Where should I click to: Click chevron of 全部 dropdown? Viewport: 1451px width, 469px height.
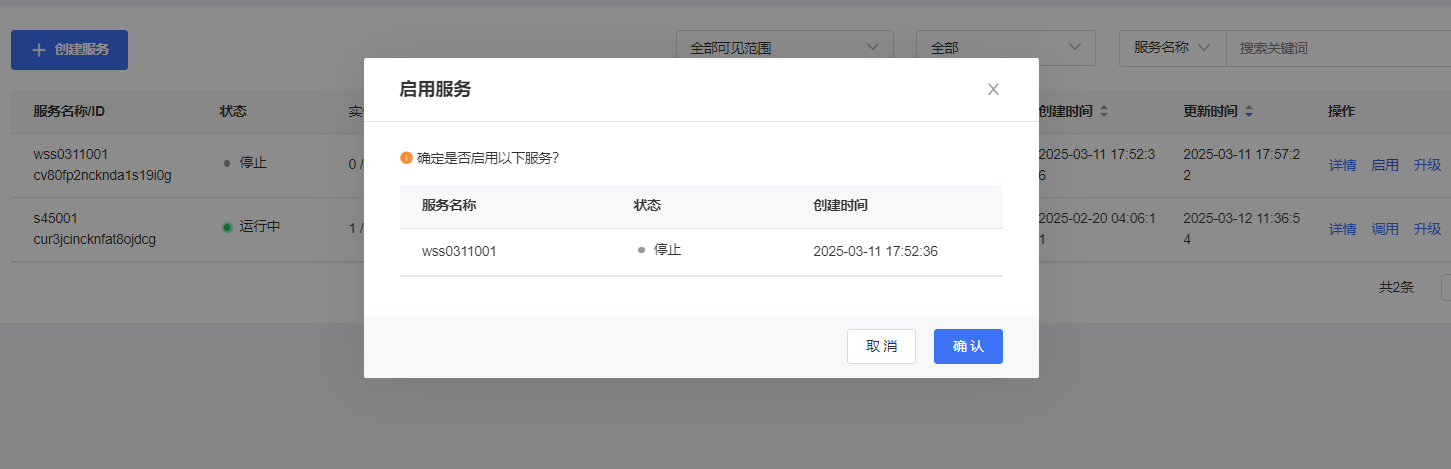(x=1075, y=47)
